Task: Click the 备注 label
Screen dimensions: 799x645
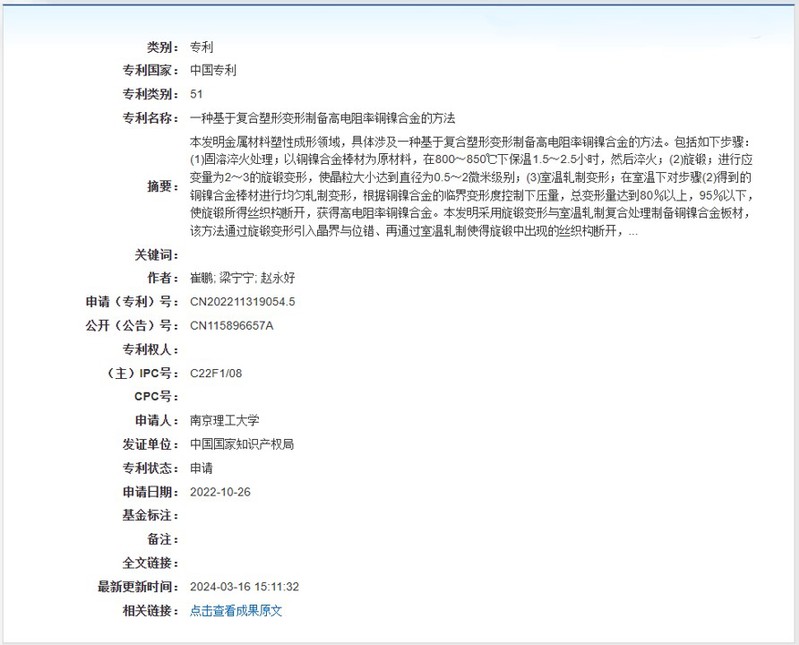Action: pos(163,539)
